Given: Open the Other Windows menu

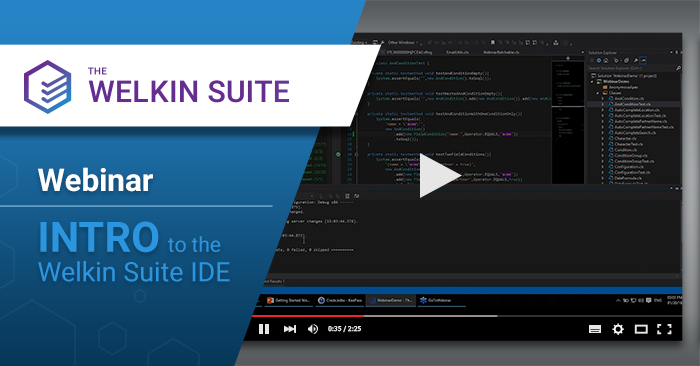Looking at the screenshot, I should click(403, 42).
